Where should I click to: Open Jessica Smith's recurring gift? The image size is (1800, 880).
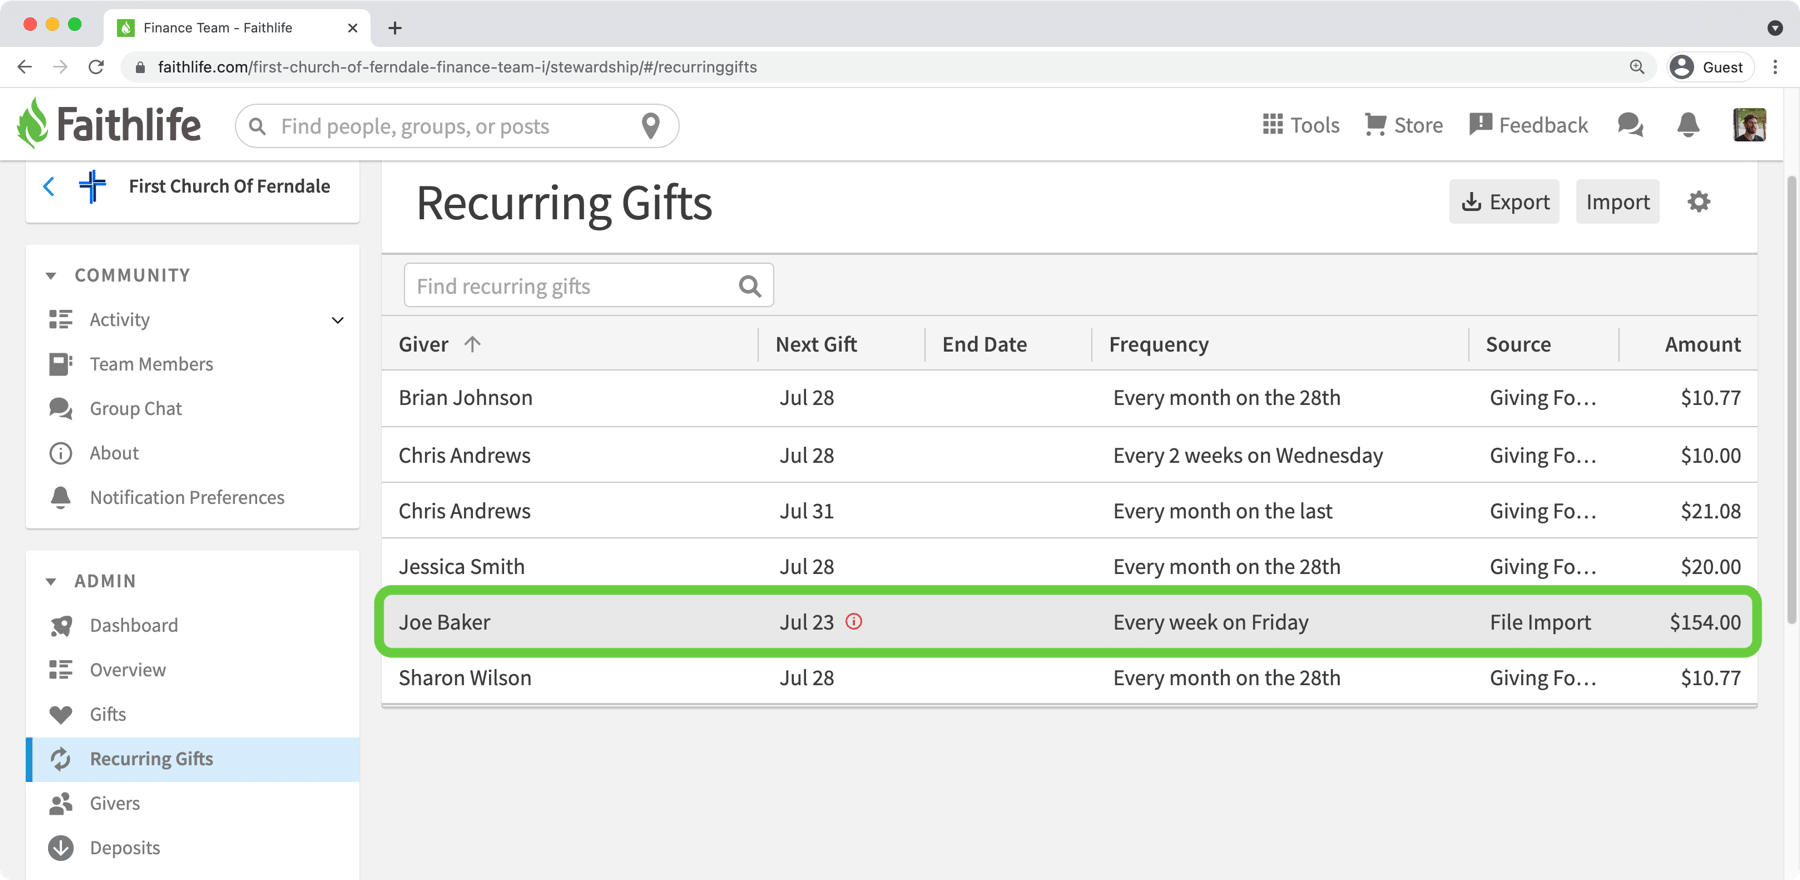pyautogui.click(x=1069, y=566)
